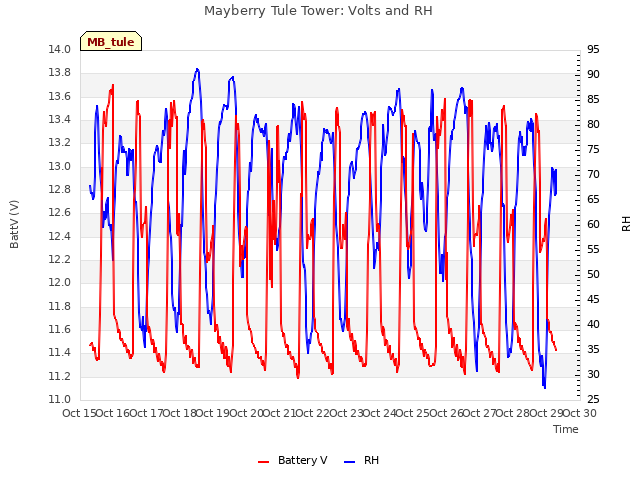
Task: Click the 55 right axis tick
Action: [x=593, y=249]
